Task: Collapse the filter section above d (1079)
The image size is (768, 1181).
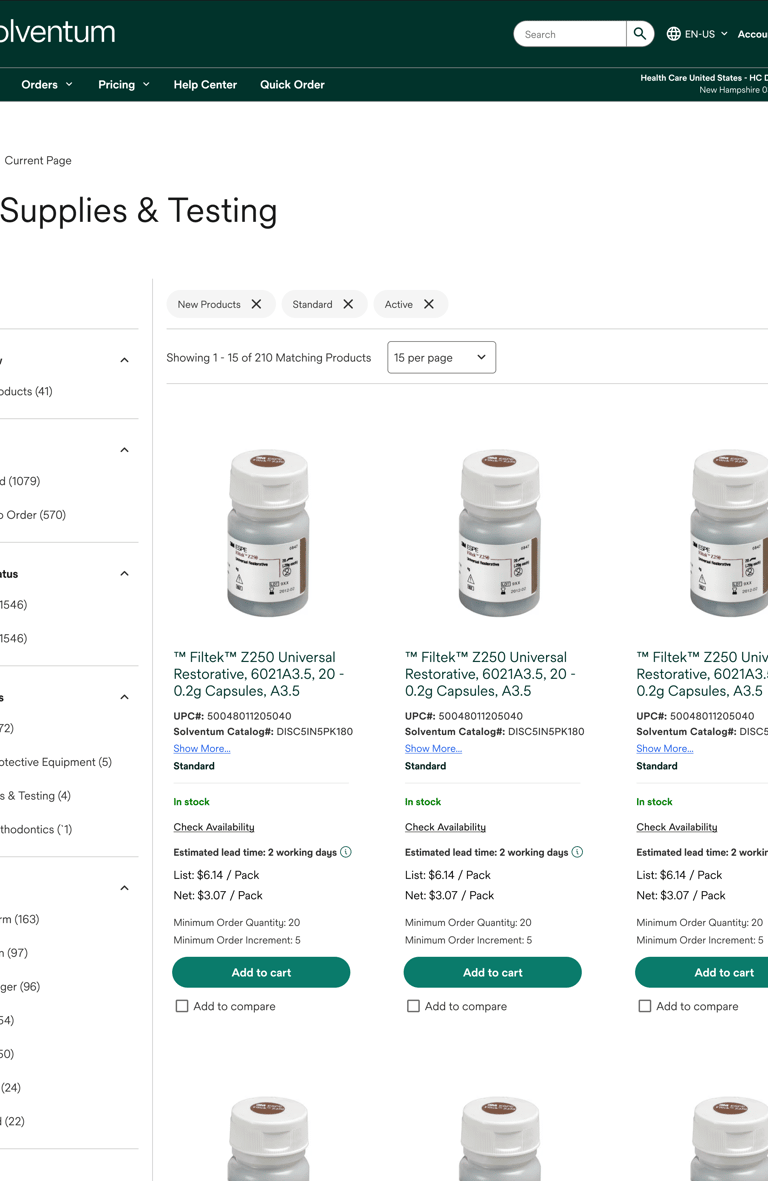Action: click(125, 450)
